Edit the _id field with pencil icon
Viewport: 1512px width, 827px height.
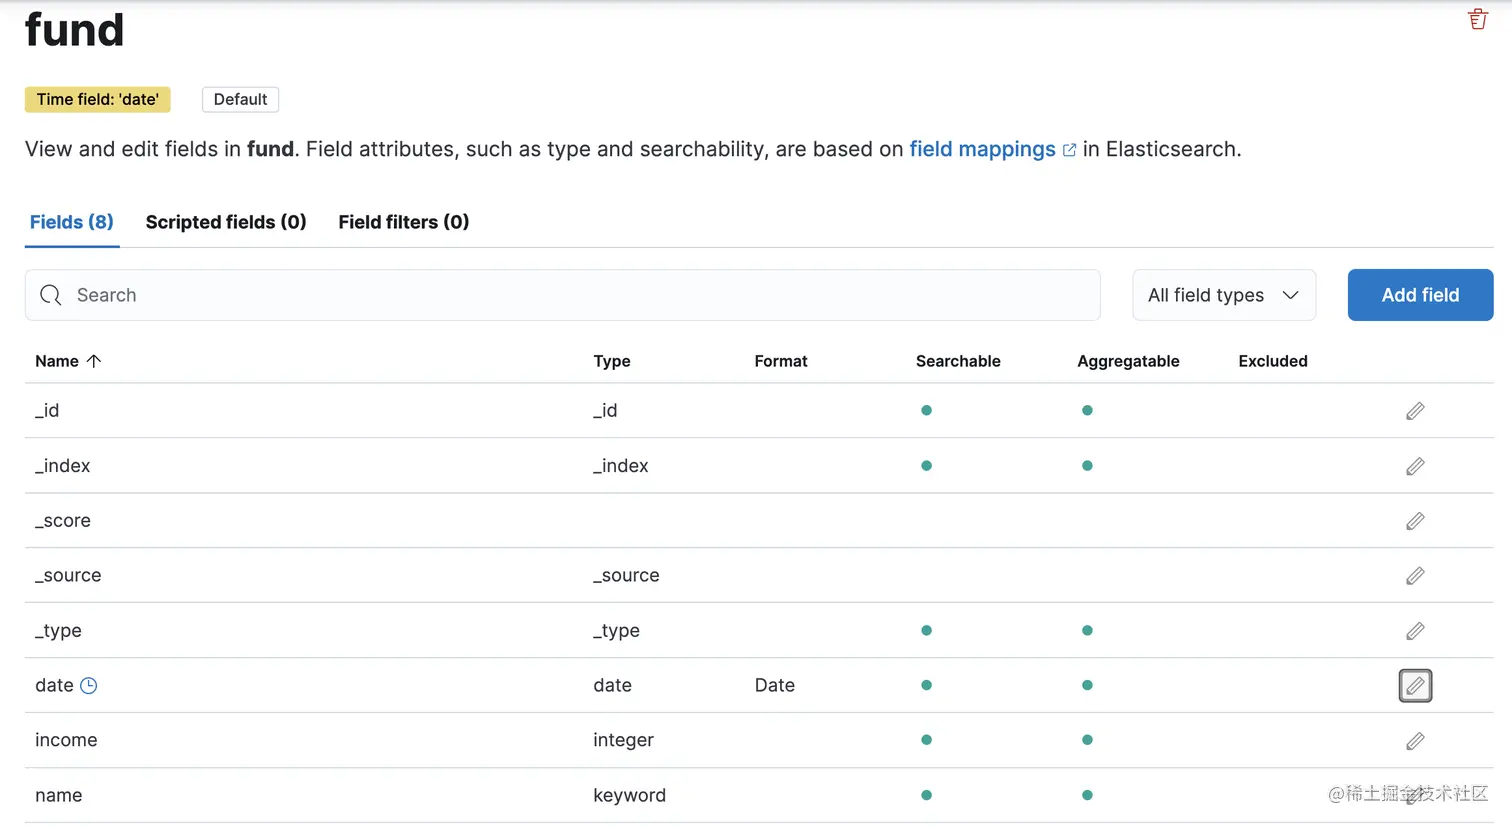coord(1415,411)
